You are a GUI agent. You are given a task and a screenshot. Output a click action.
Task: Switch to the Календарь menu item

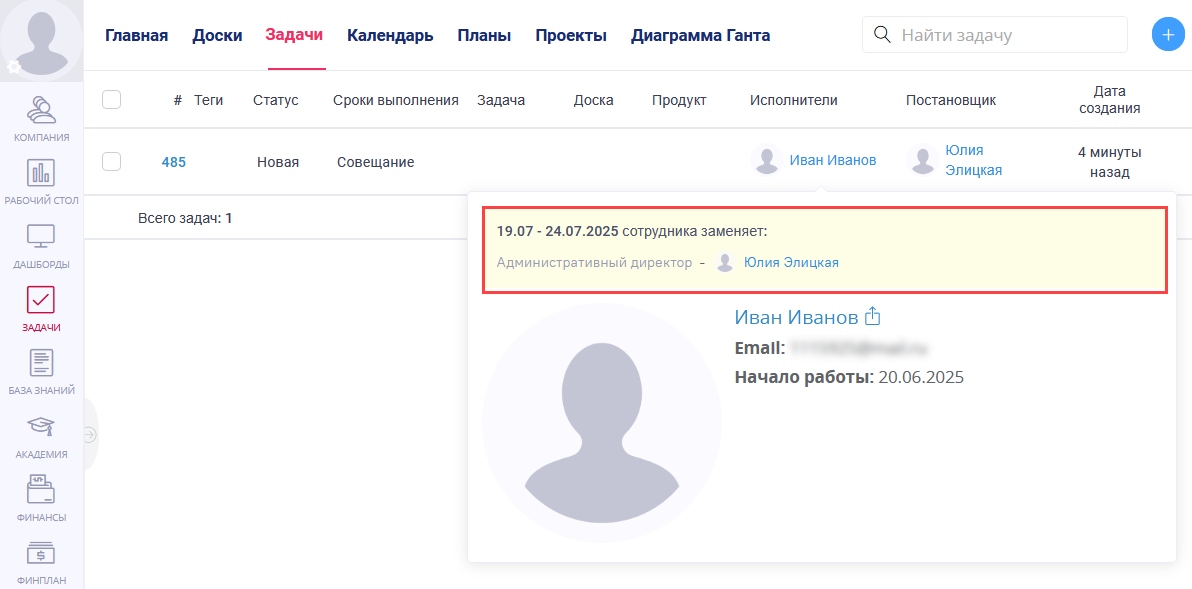(x=389, y=34)
